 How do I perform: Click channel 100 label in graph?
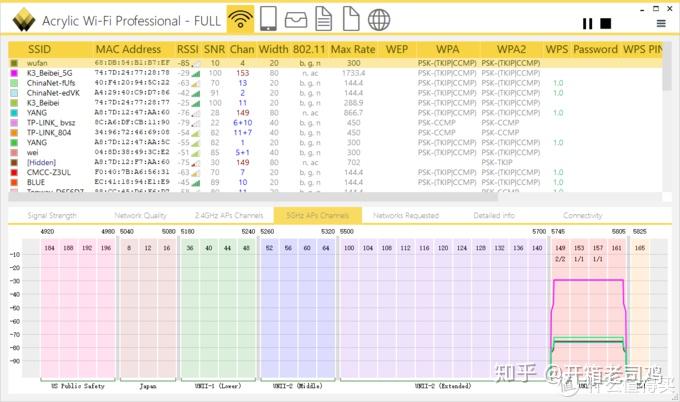[349, 248]
